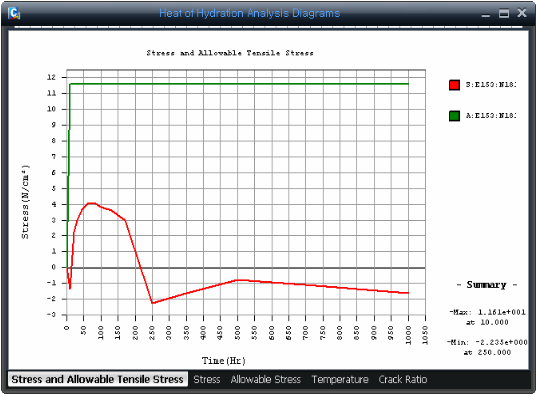This screenshot has width=537, height=395.
Task: Select the Temperature tab
Action: (x=340, y=379)
